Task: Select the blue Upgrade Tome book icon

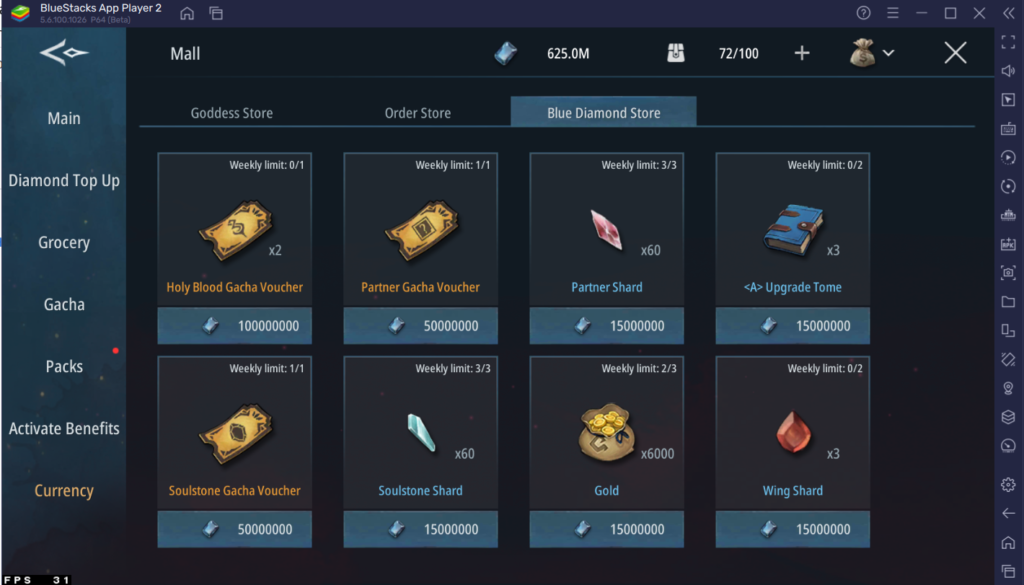Action: click(792, 230)
